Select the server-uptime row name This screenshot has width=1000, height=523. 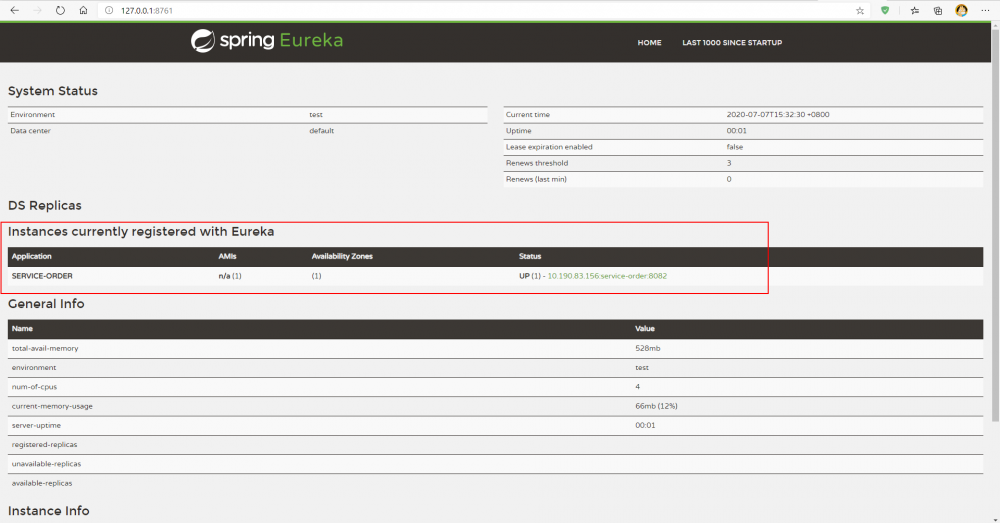tap(36, 425)
